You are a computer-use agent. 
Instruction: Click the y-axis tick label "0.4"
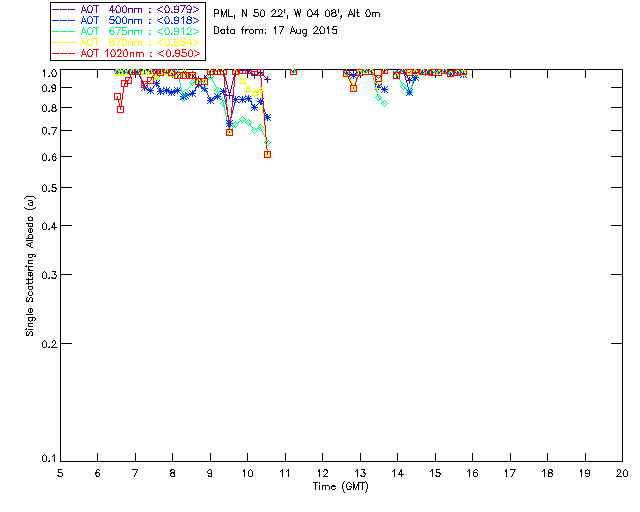point(49,226)
